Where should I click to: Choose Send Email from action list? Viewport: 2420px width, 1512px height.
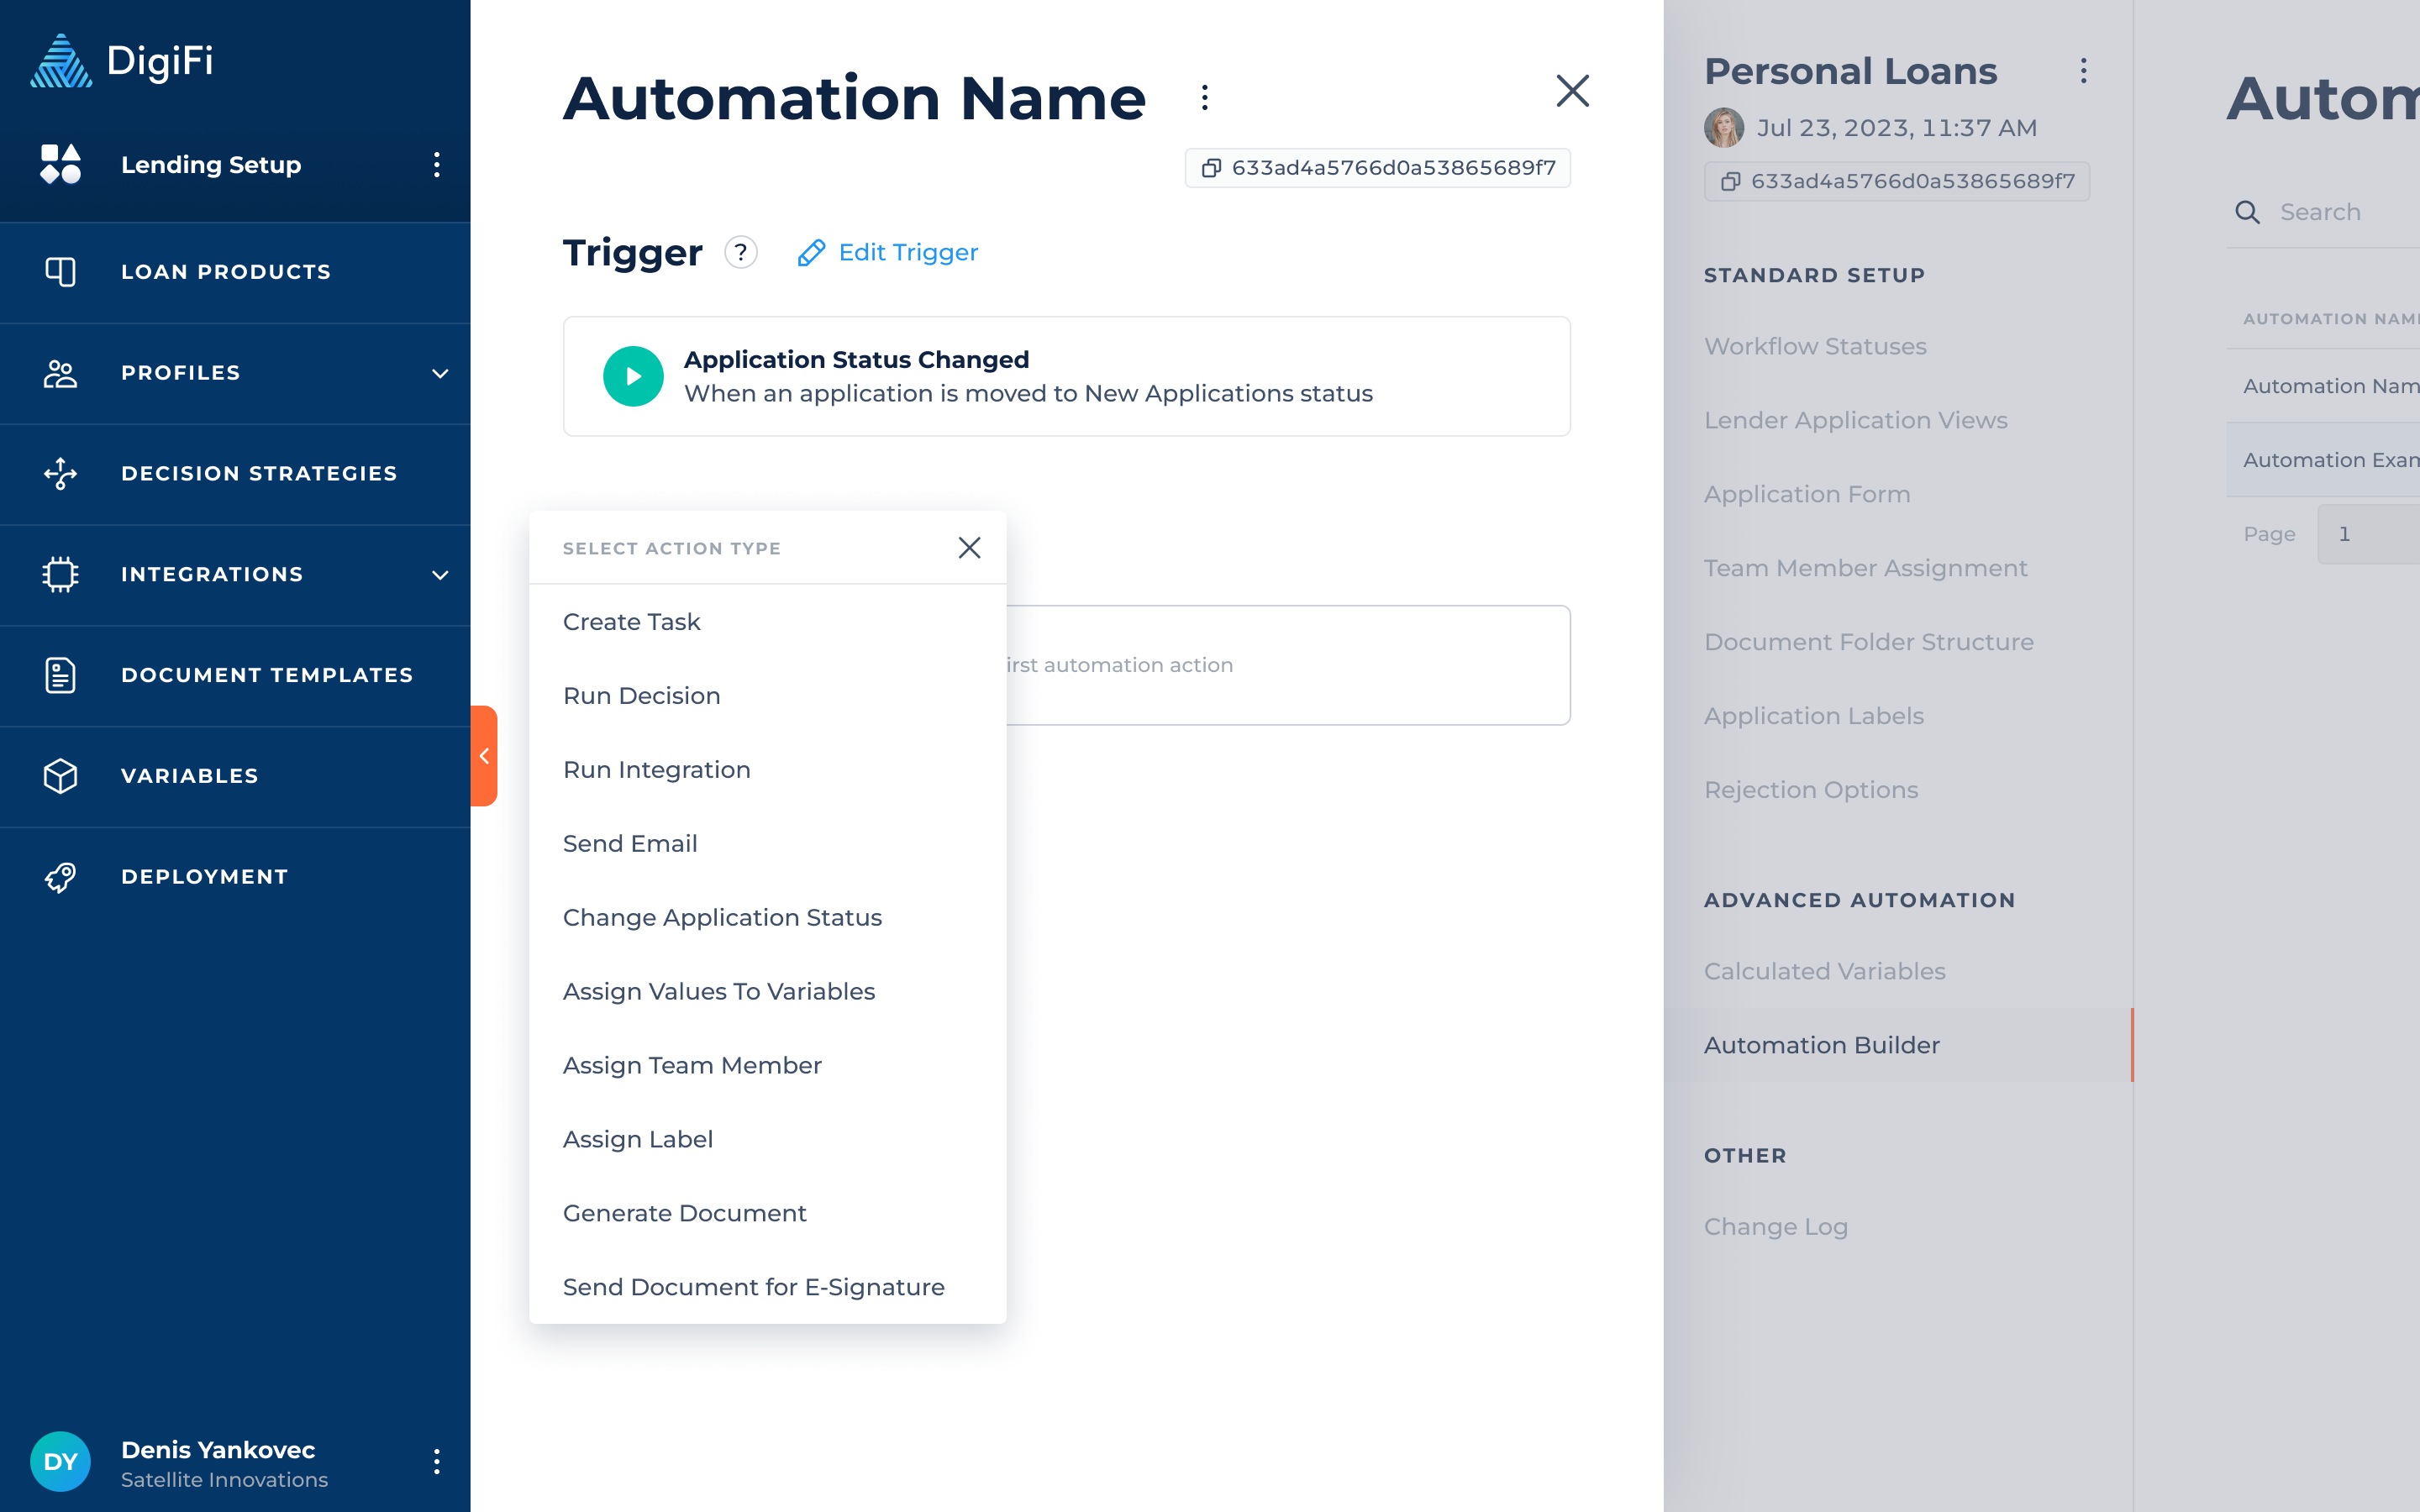[x=630, y=844]
